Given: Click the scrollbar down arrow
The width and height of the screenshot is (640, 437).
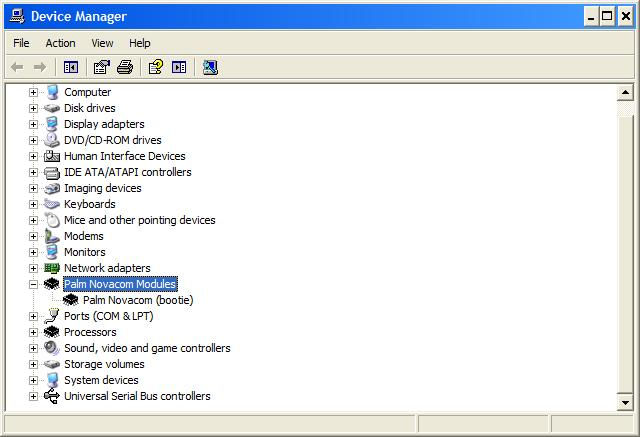Looking at the screenshot, I should [625, 403].
